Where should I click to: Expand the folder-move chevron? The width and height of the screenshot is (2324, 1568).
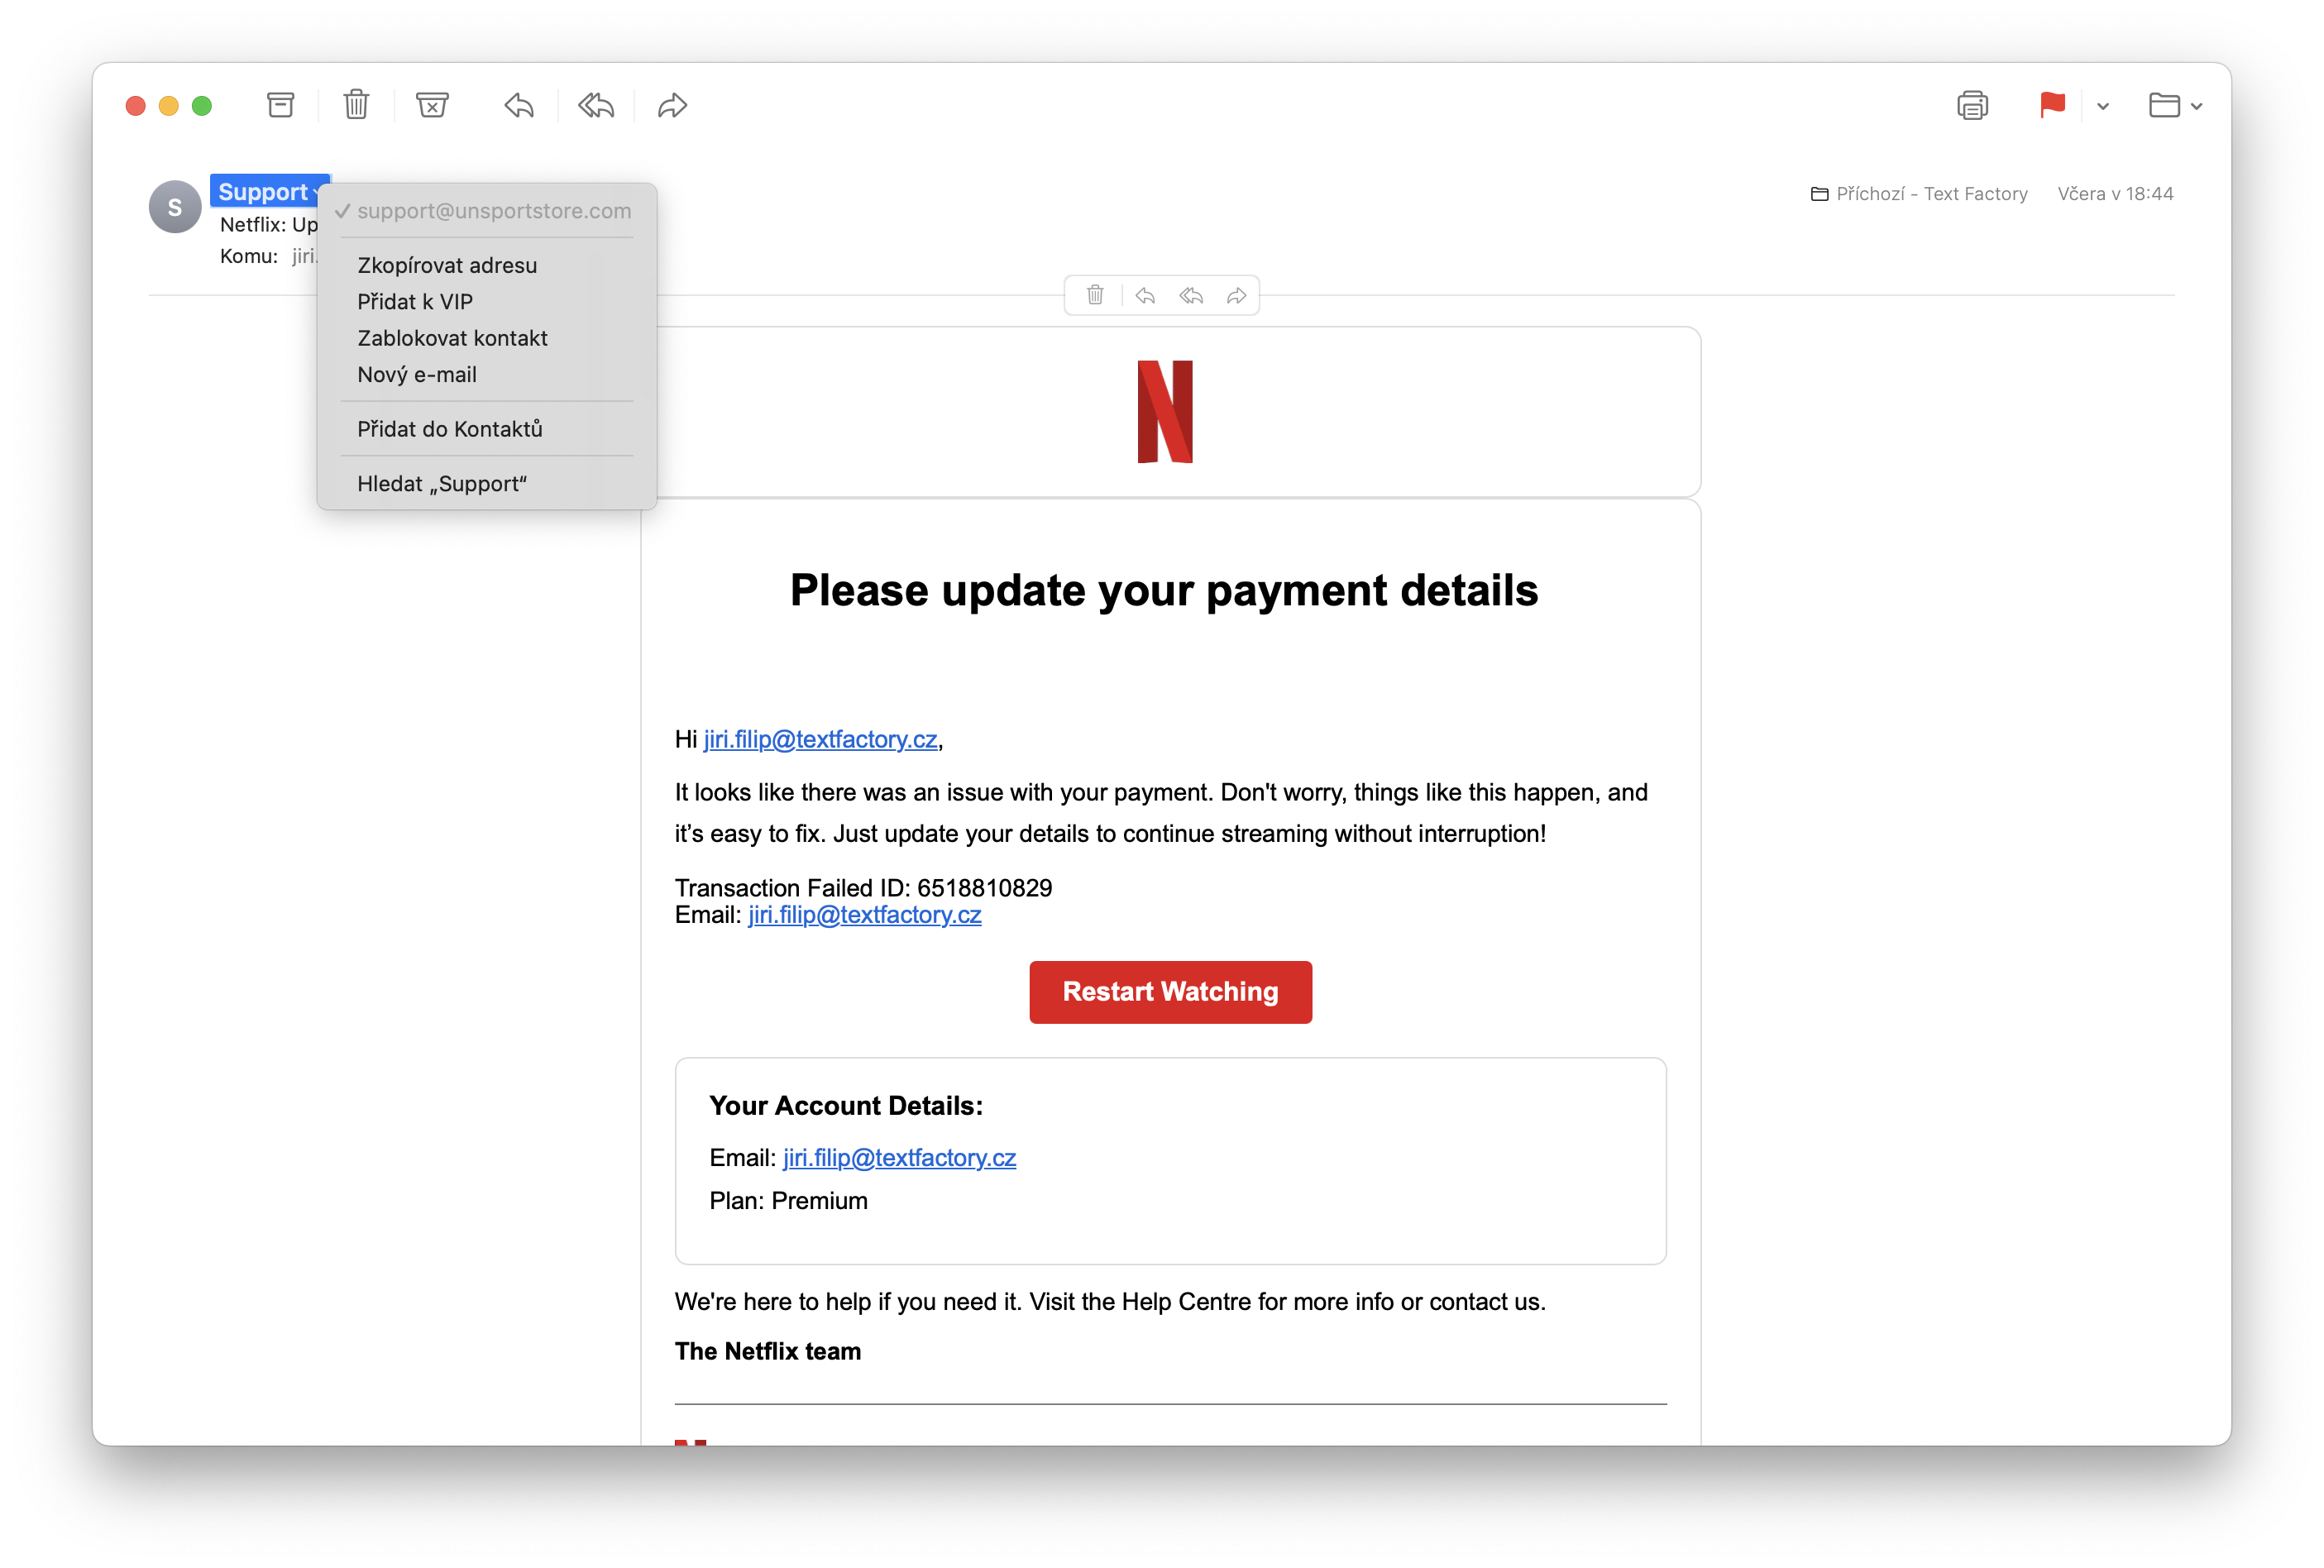2196,105
